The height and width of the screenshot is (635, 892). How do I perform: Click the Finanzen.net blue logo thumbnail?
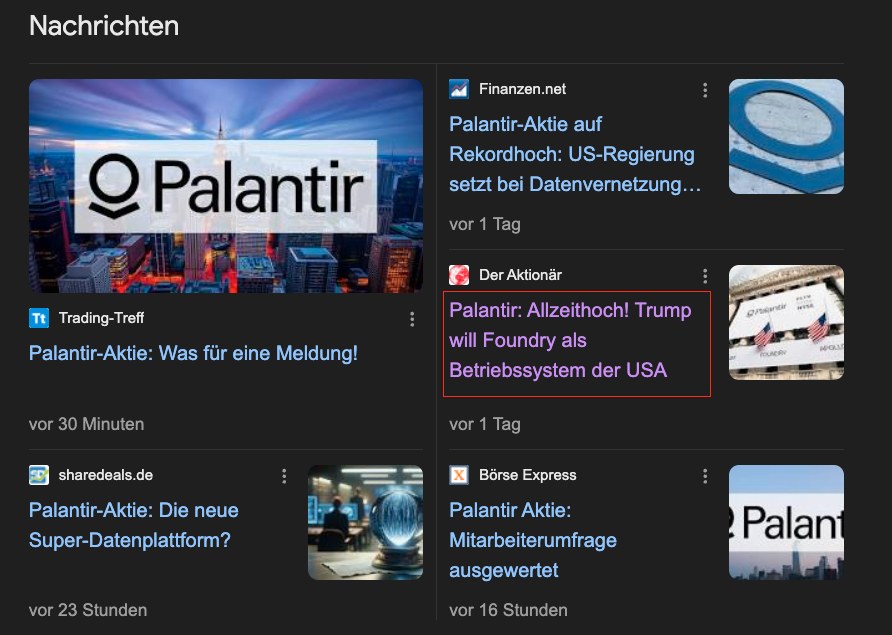tap(786, 137)
